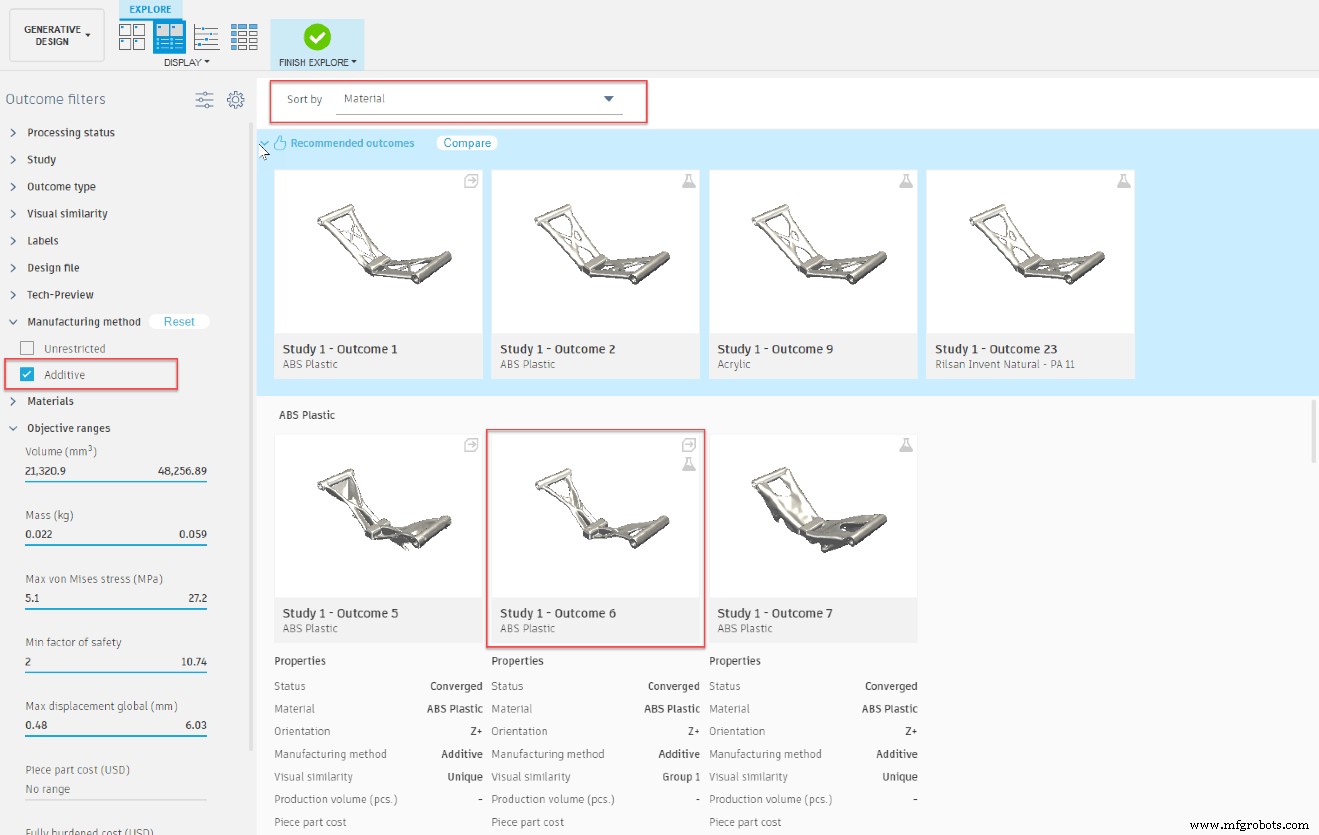Screen dimensions: 1319x835
Task: Click the experimental flask icon on Outcome 9
Action: coord(906,181)
